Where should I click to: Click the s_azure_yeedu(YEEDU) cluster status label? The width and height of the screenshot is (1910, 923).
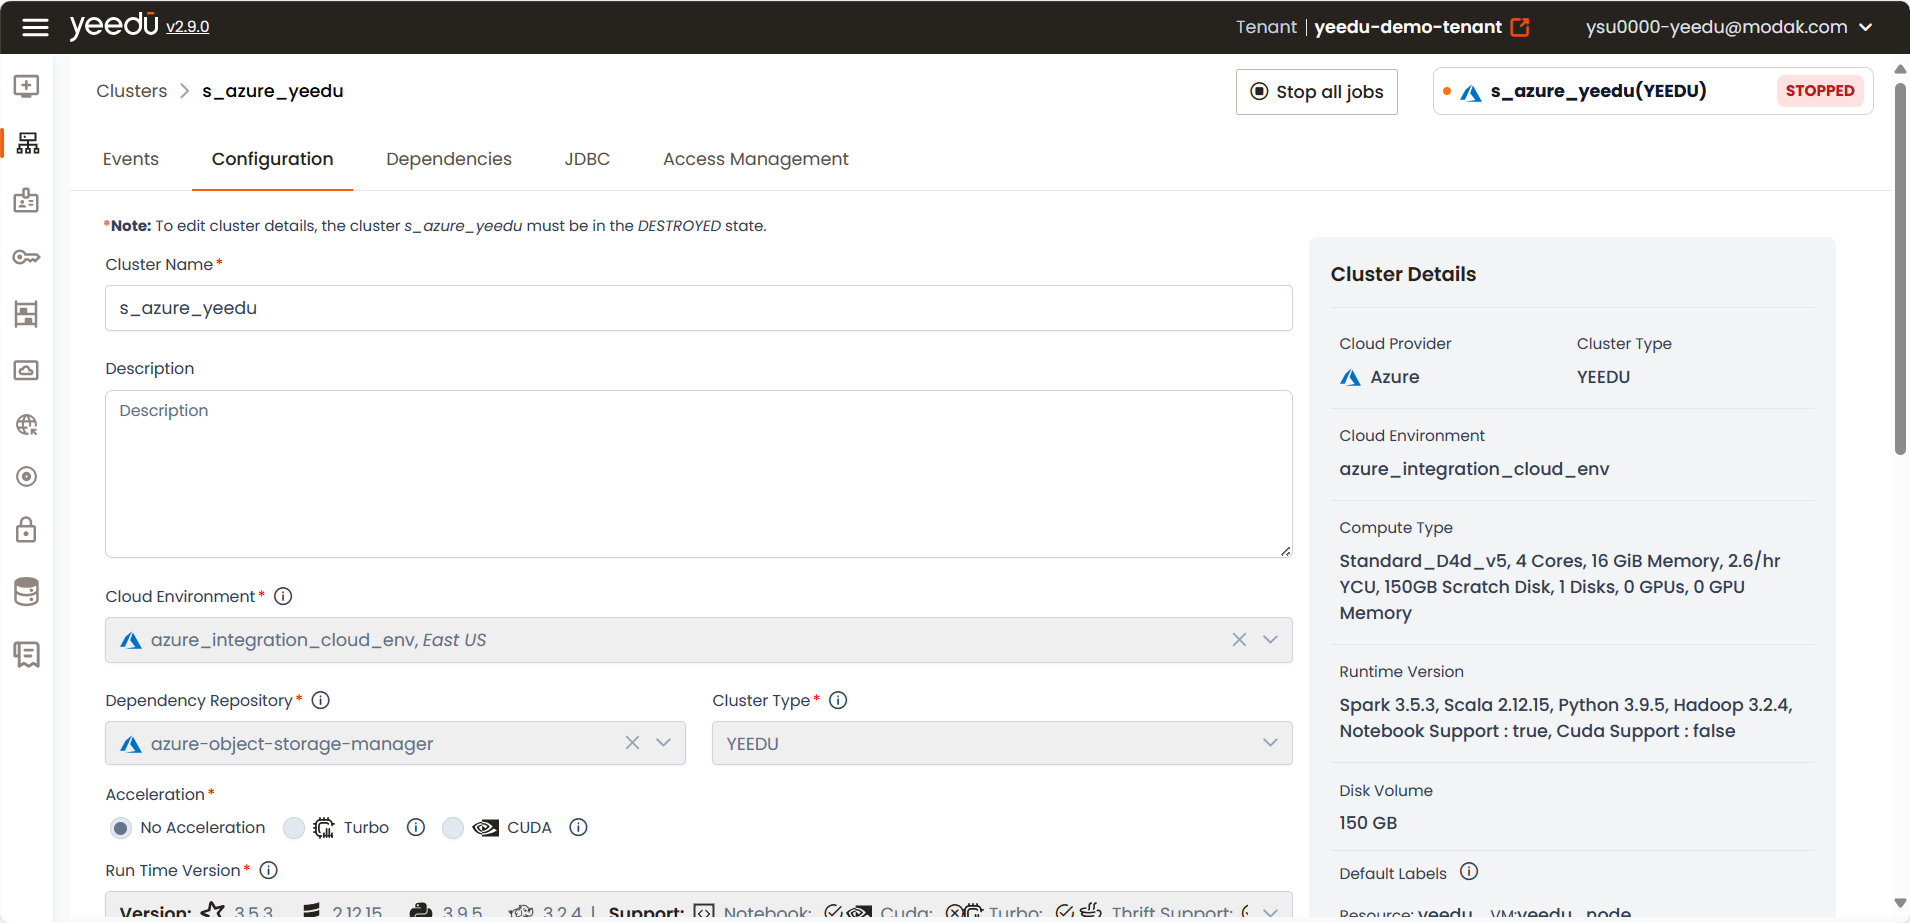click(1598, 91)
